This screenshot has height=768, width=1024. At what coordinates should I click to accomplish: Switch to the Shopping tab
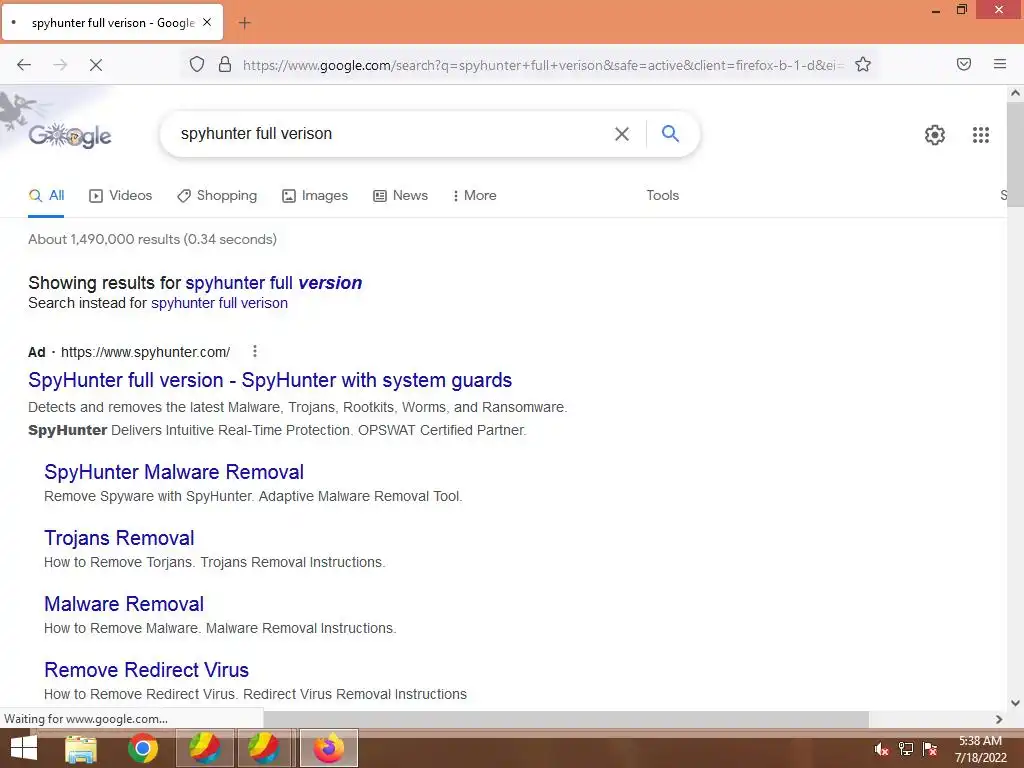[217, 195]
